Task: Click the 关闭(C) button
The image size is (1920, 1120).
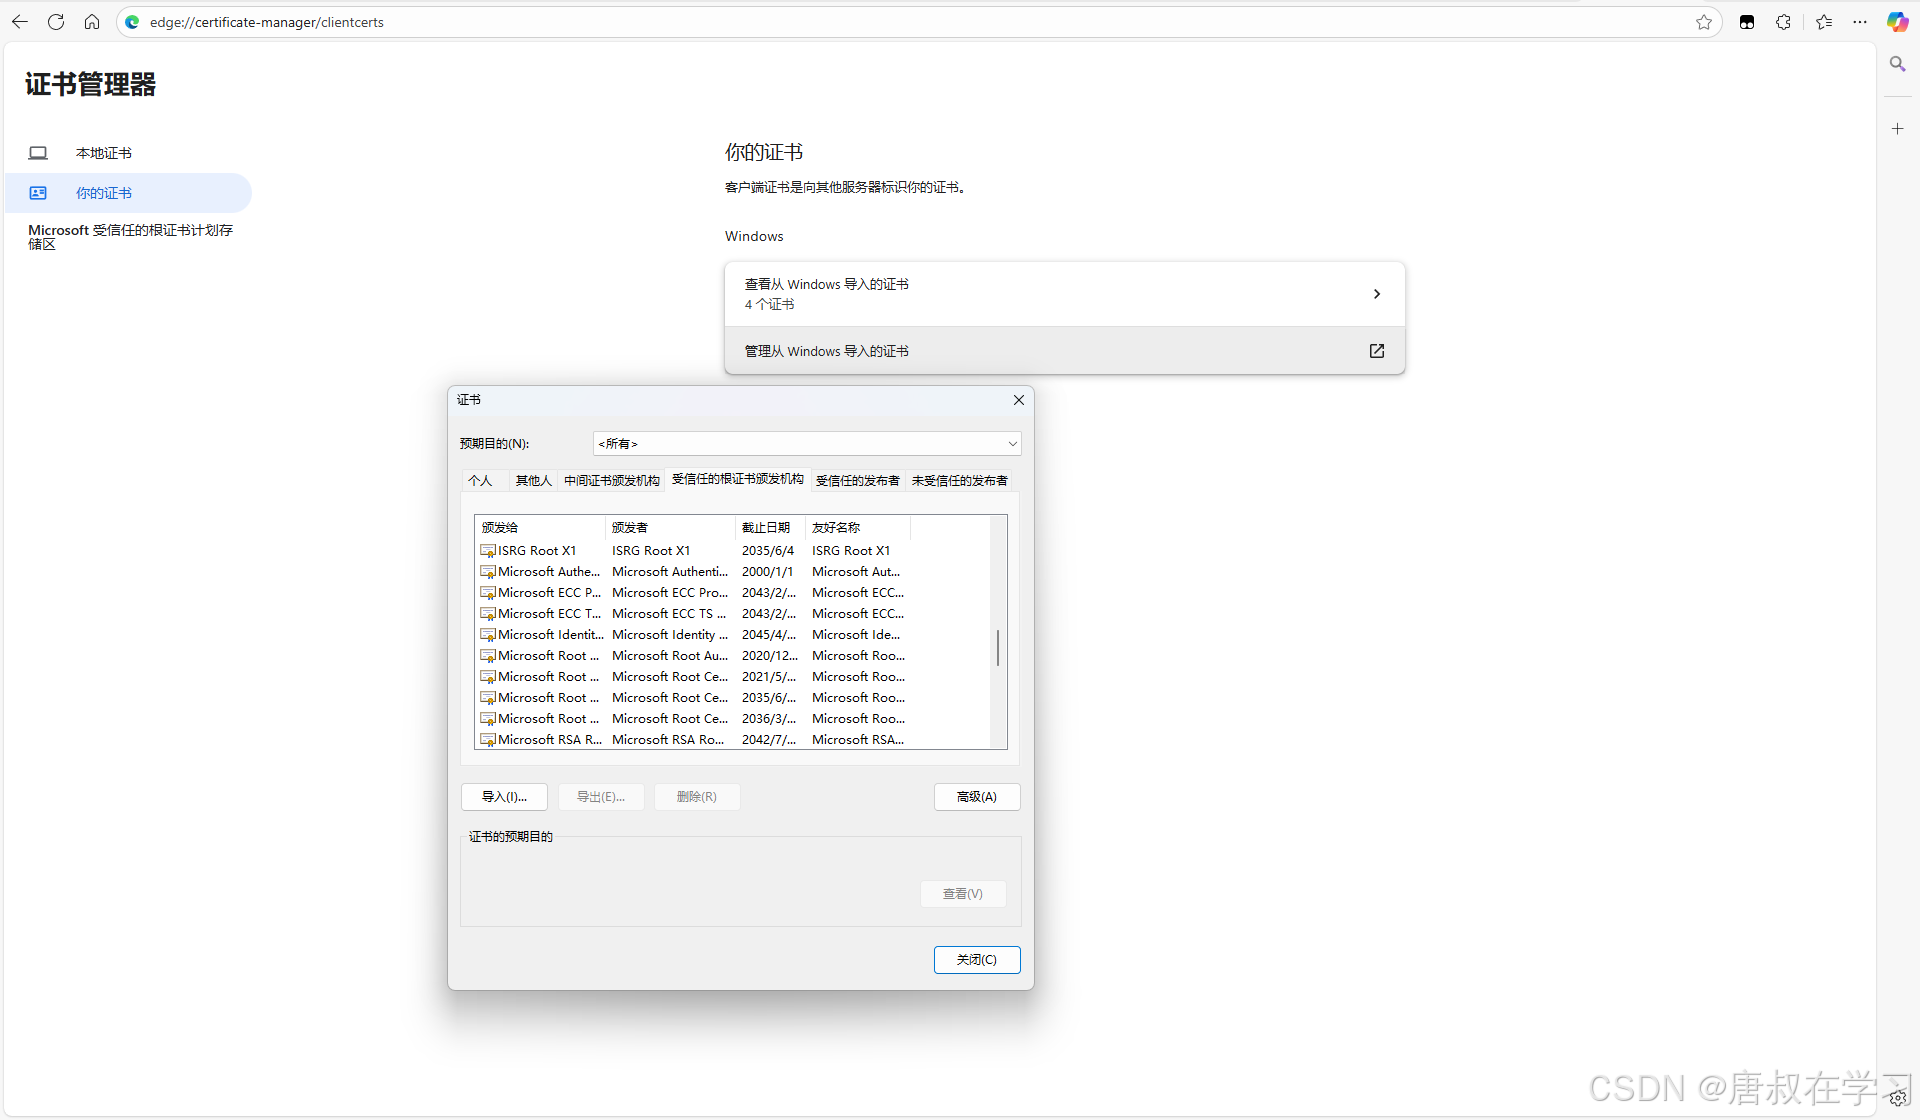Action: click(977, 960)
